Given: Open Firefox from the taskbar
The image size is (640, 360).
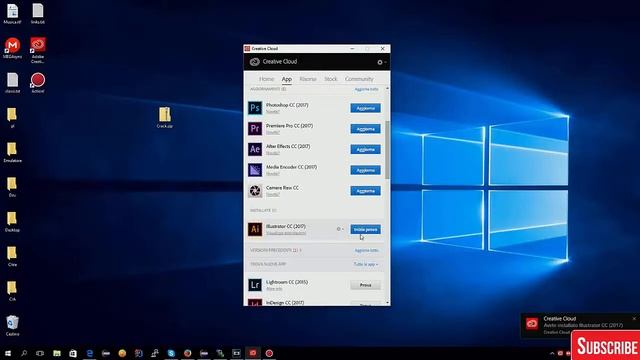Looking at the screenshot, I should coord(187,353).
